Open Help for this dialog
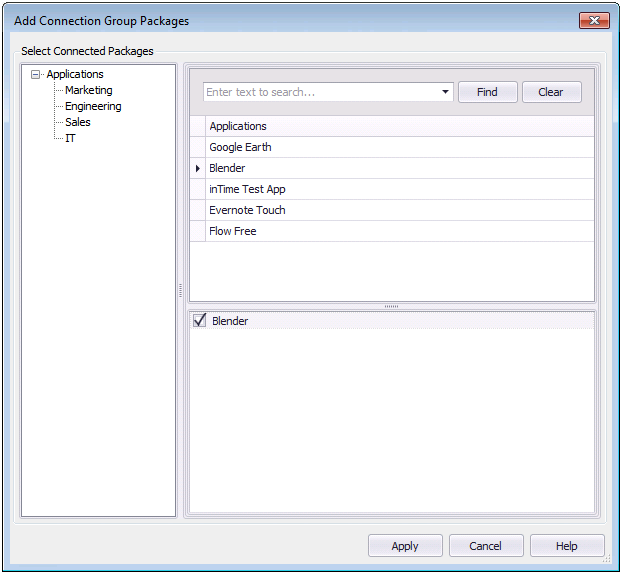 click(x=567, y=546)
